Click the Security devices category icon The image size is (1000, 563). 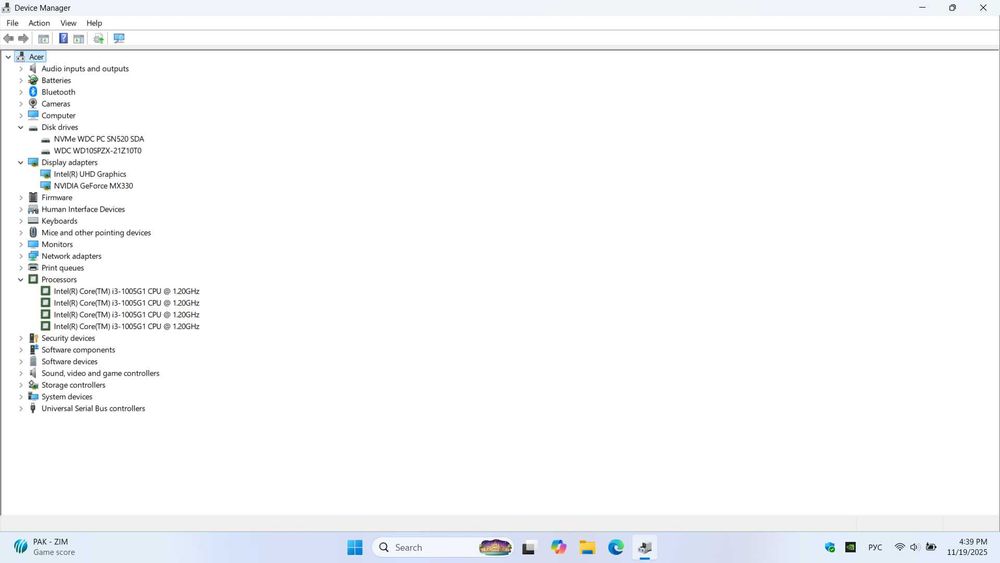click(33, 338)
